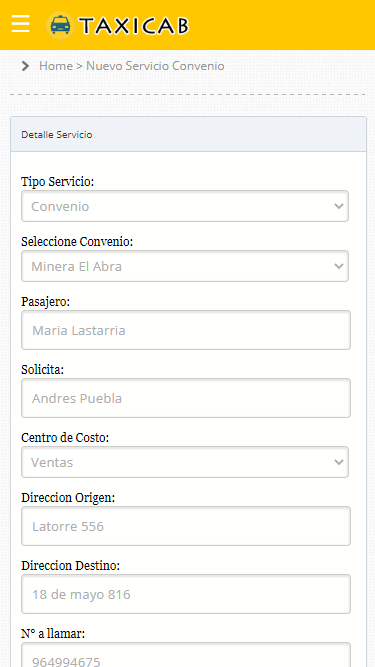Click the Minera El Abra dropdown arrow
The width and height of the screenshot is (375, 667).
tap(339, 266)
